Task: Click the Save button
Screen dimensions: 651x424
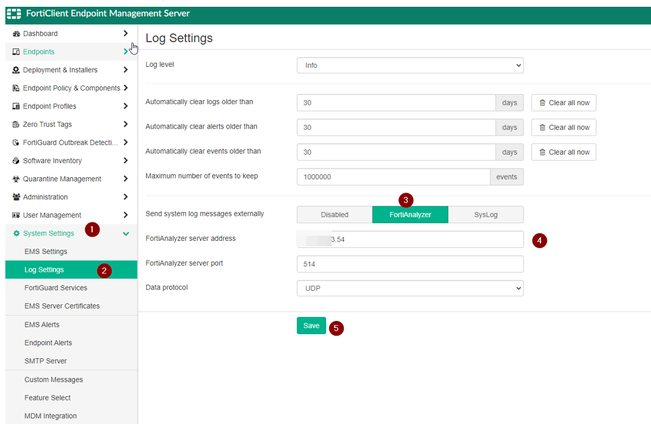Action: tap(311, 326)
